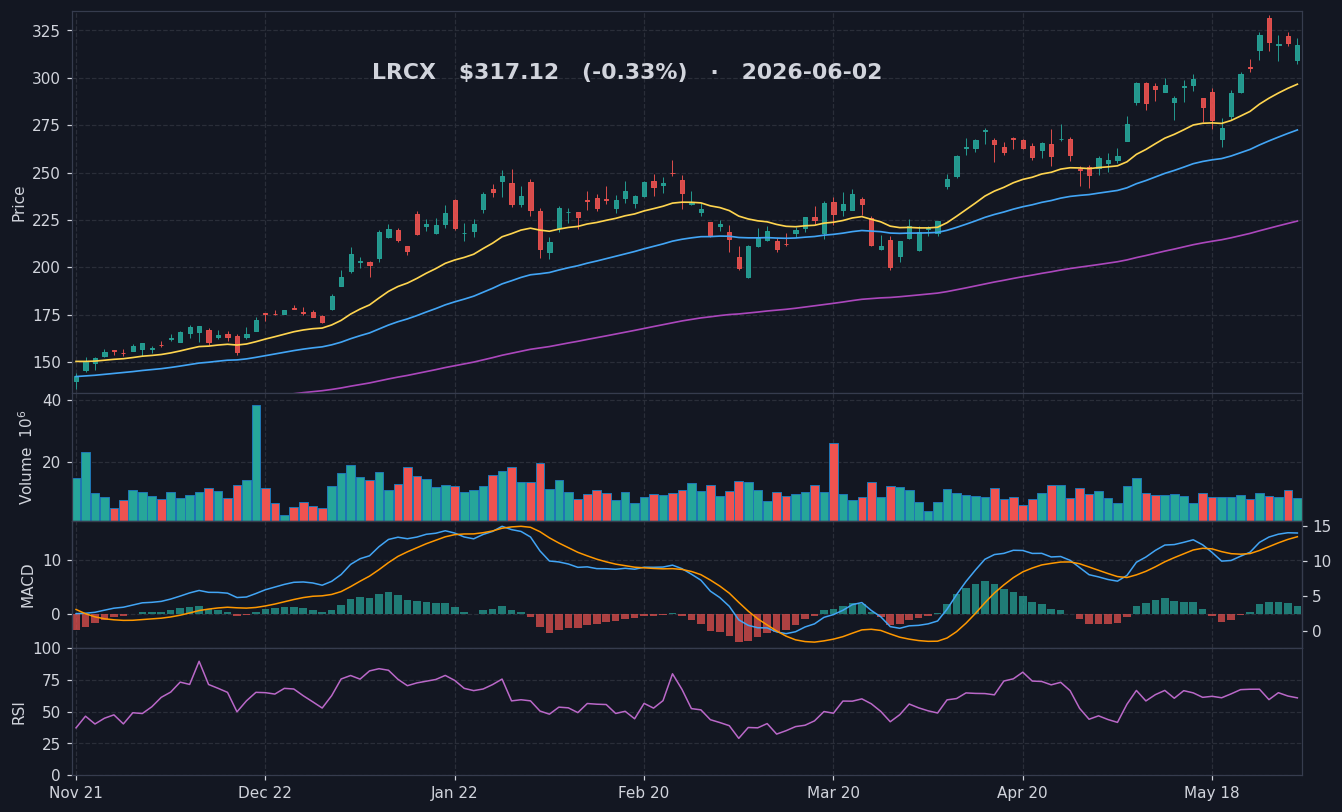Click the tallest volume bar near Dec 22

coord(256,463)
